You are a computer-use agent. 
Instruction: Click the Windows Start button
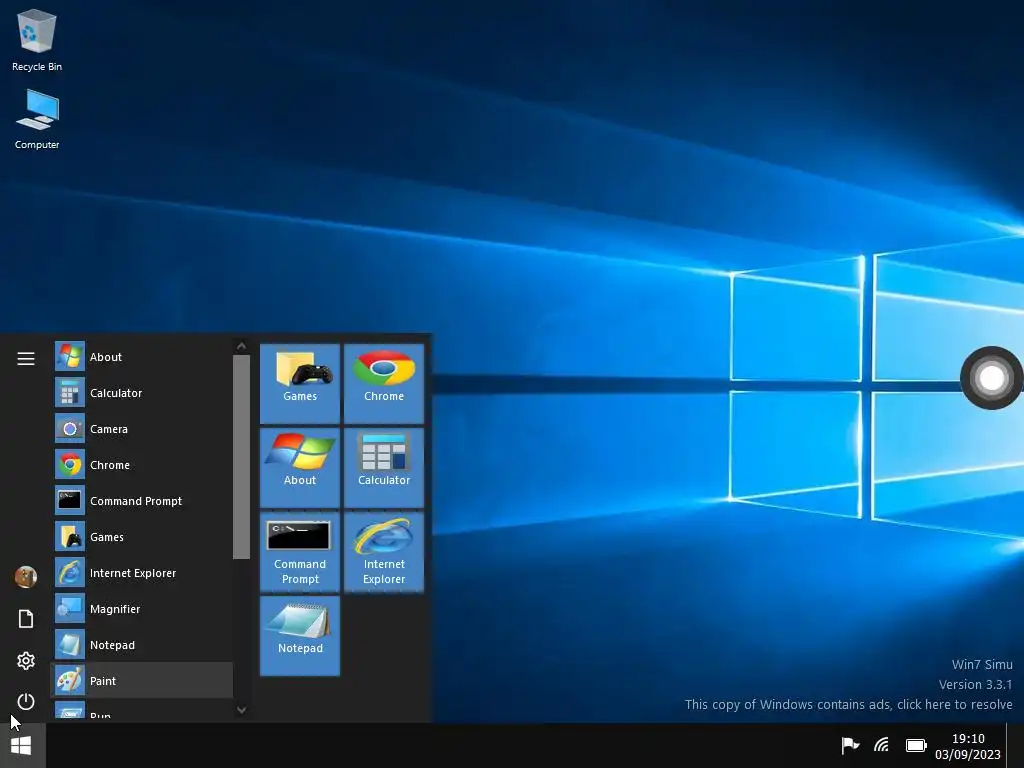pyautogui.click(x=22, y=745)
